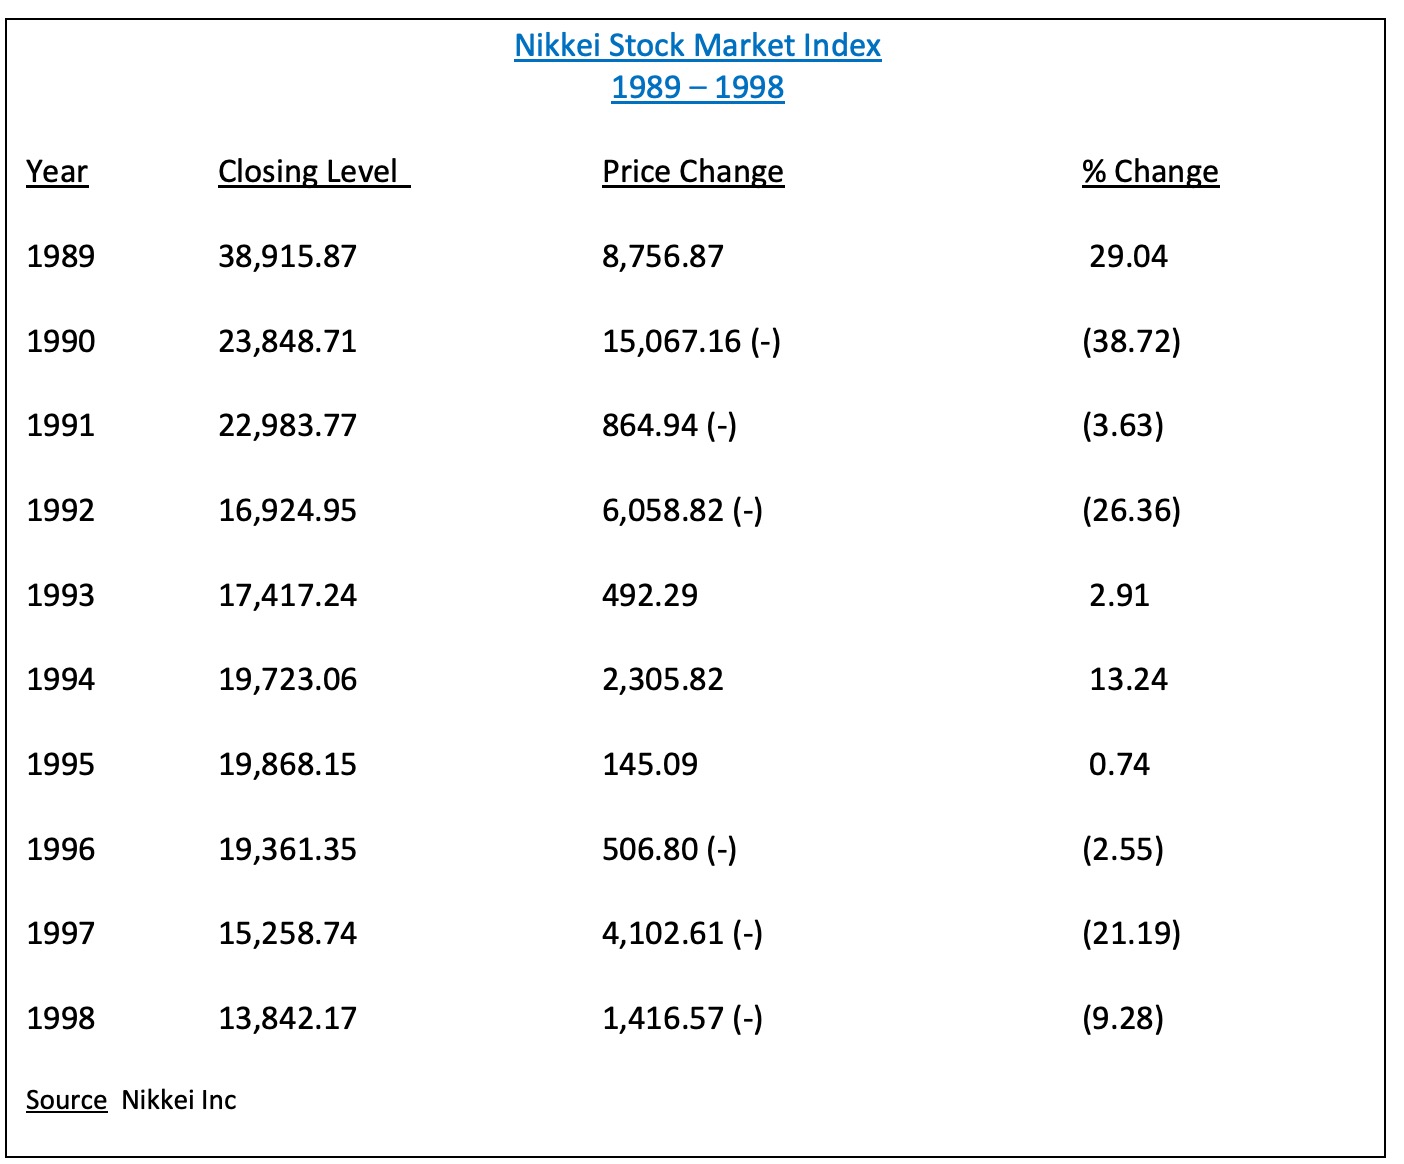Click the 4,102.61 (-) price change
1404x1164 pixels.
682,934
